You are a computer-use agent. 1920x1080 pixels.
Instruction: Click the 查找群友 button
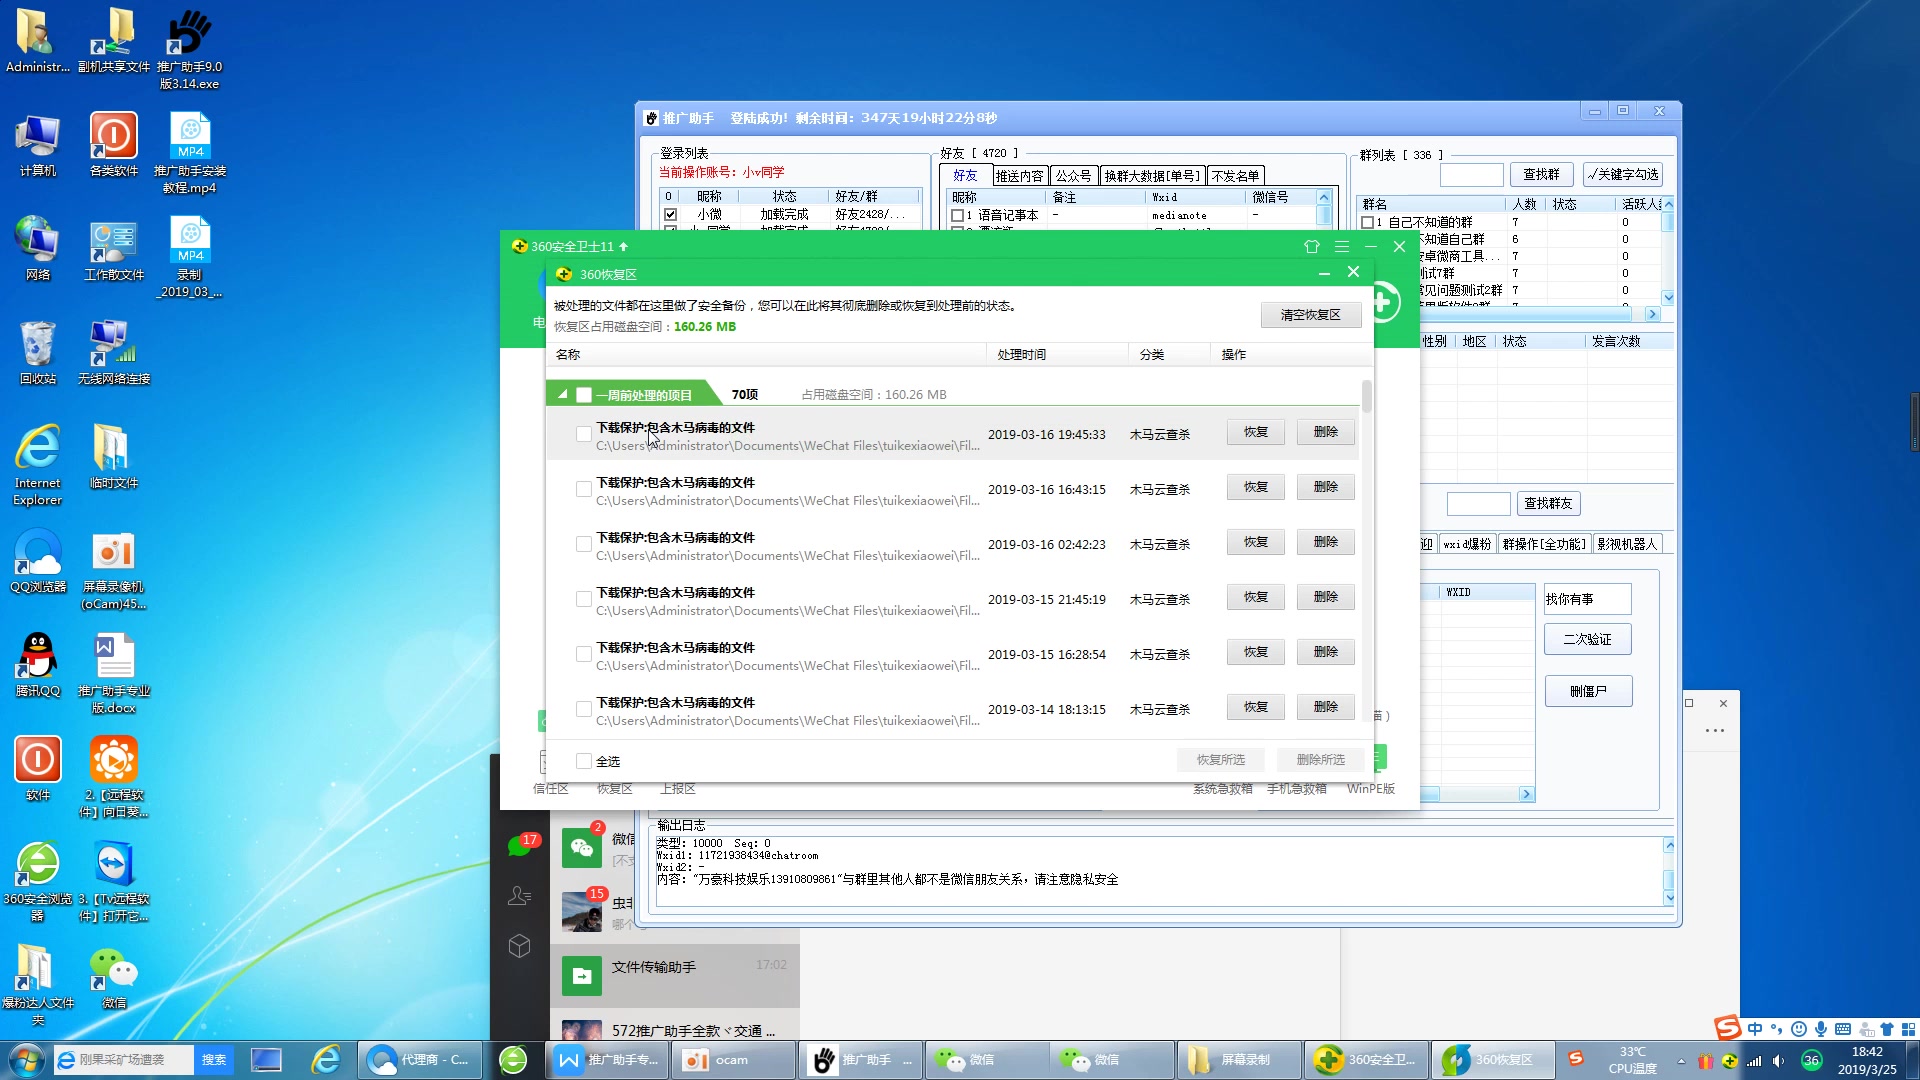coord(1548,503)
